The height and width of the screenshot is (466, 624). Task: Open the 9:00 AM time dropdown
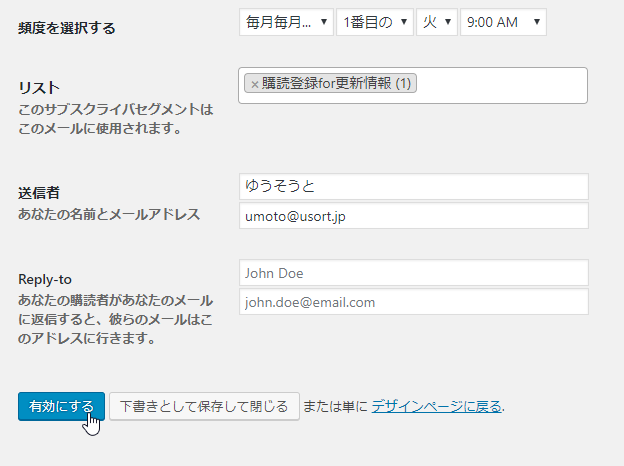pyautogui.click(x=503, y=22)
